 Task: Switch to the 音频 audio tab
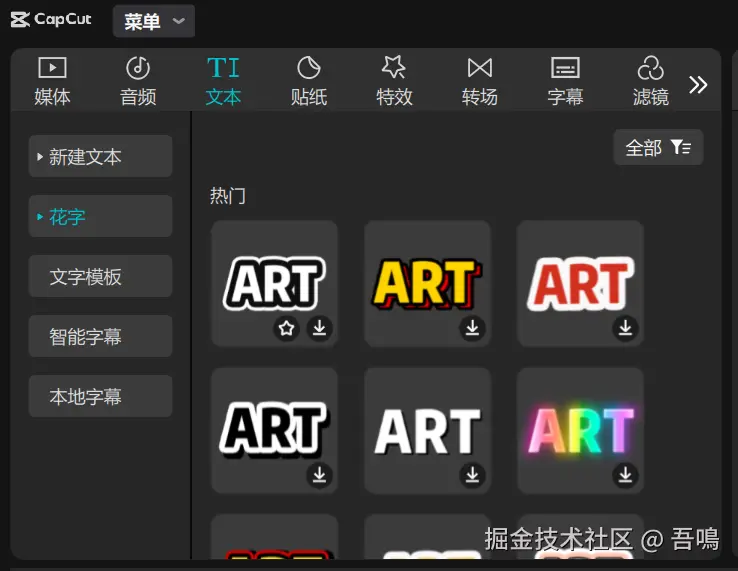click(138, 81)
